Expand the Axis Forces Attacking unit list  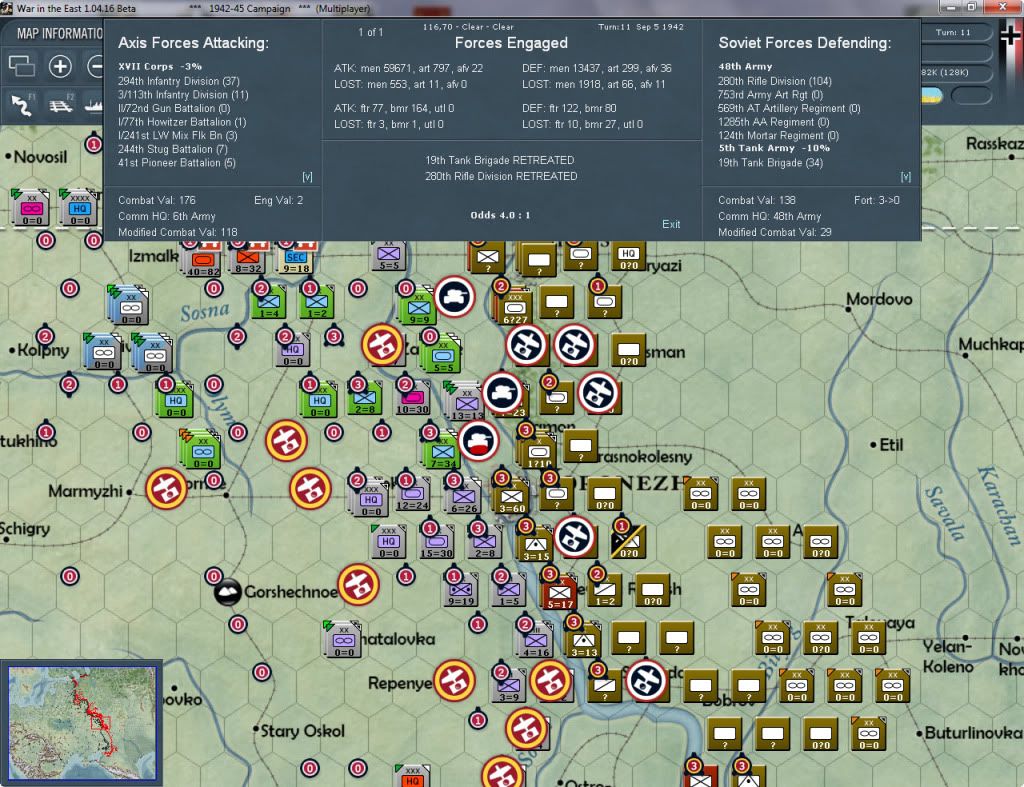307,176
